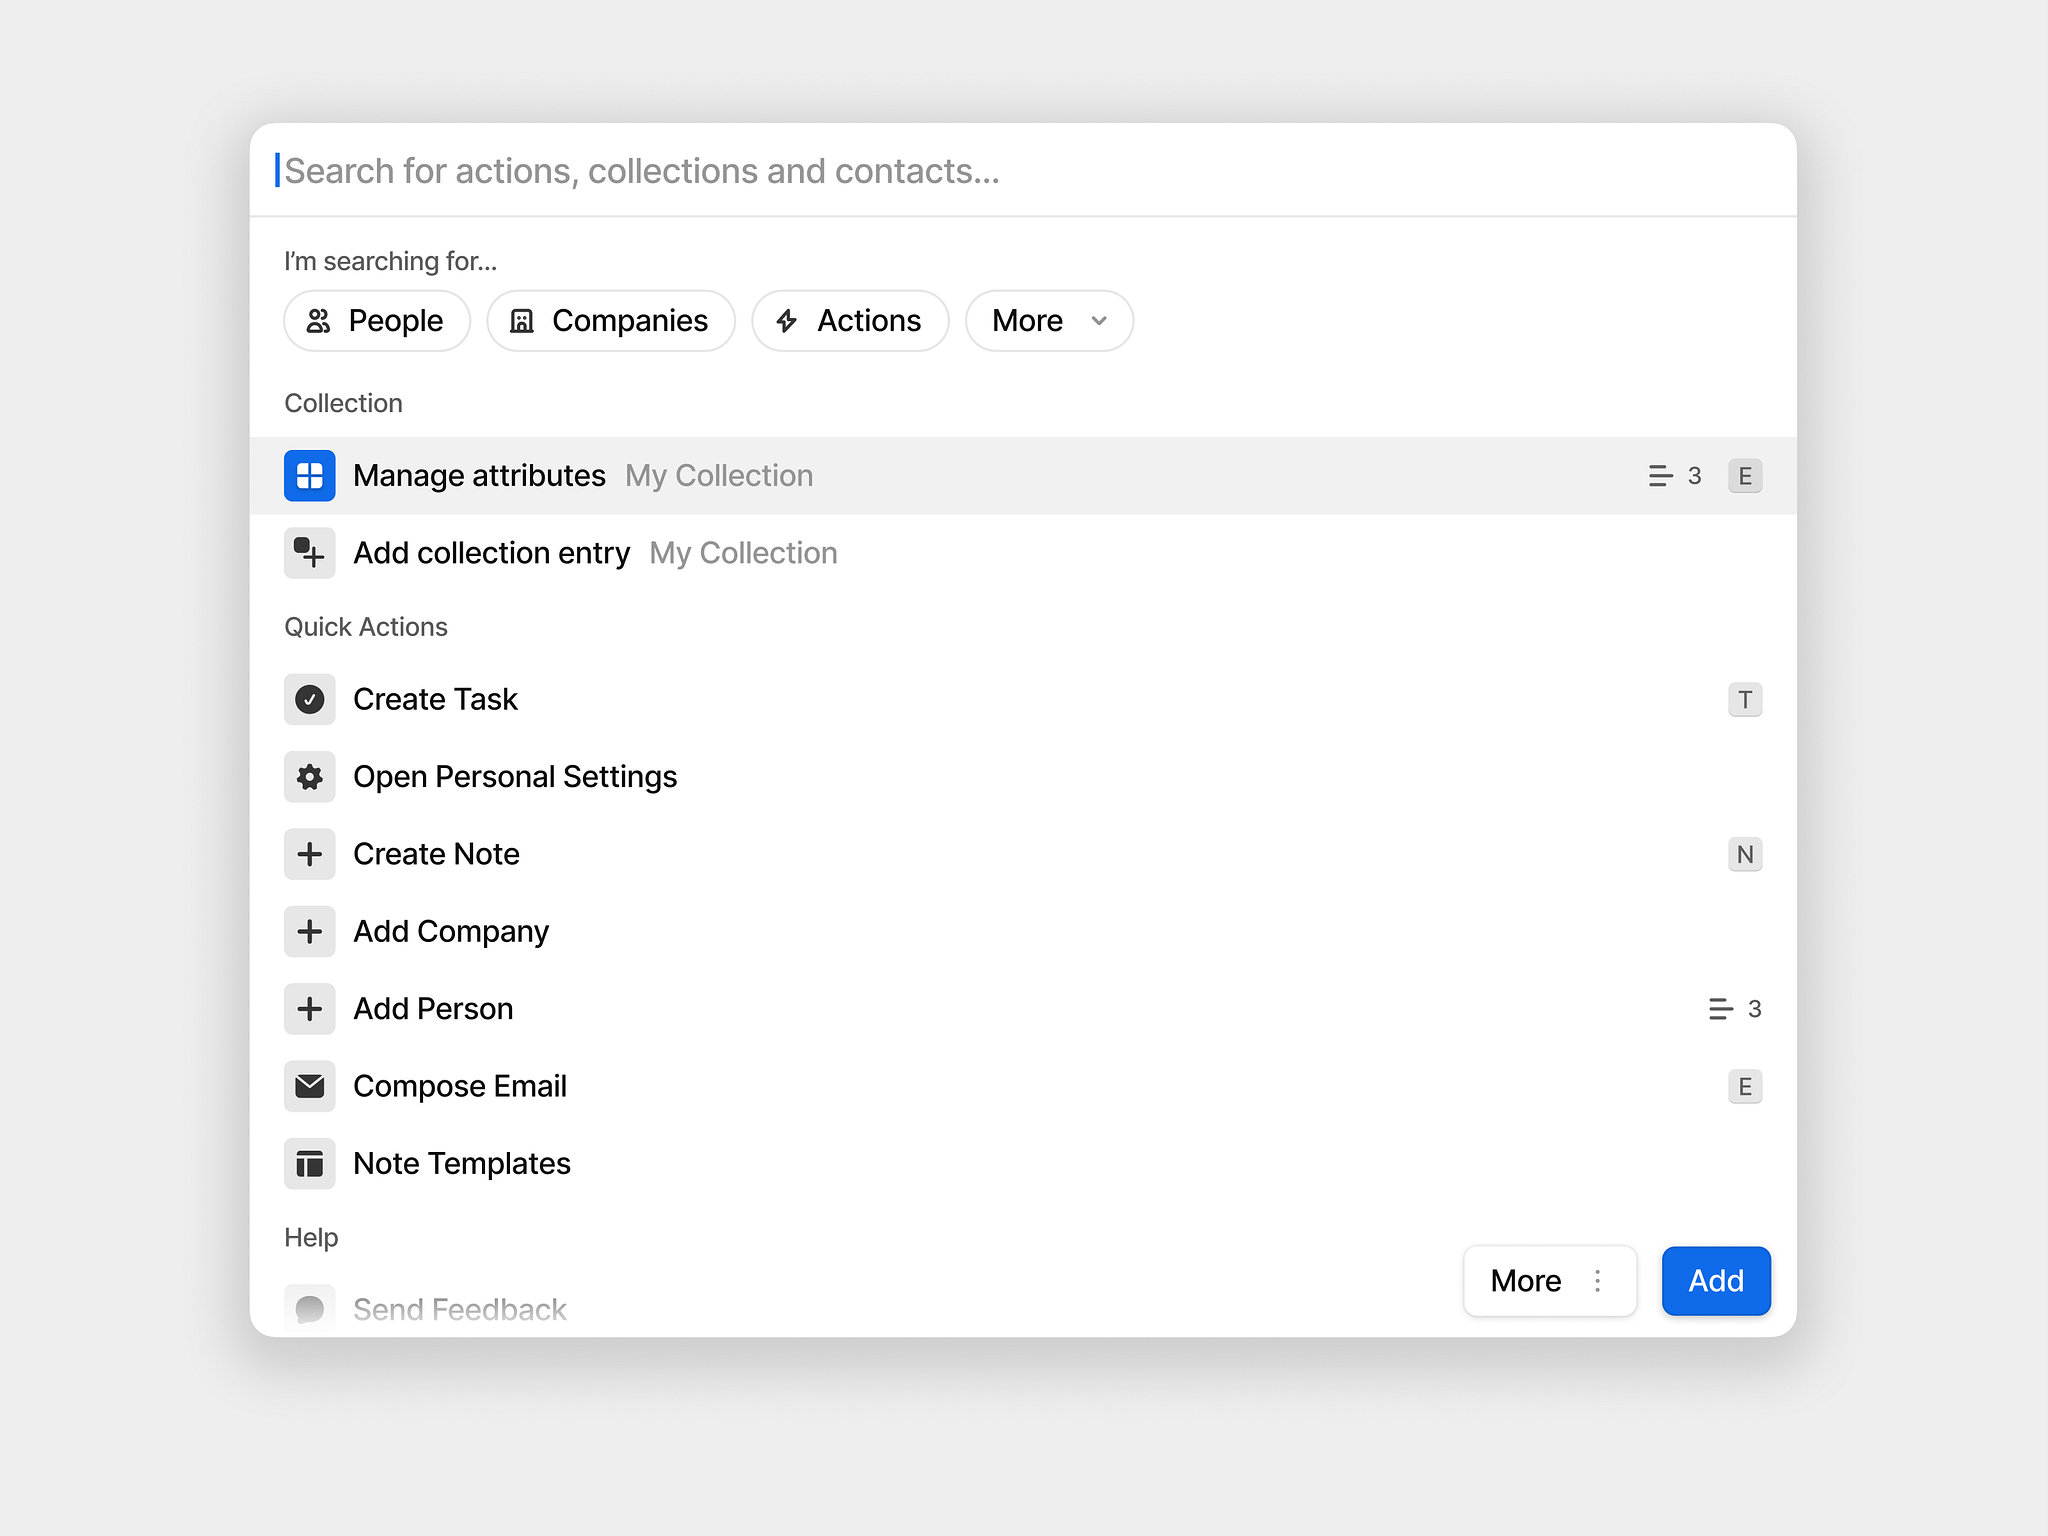Click the three-dot menu beside More
The width and height of the screenshot is (2048, 1536).
click(1597, 1281)
